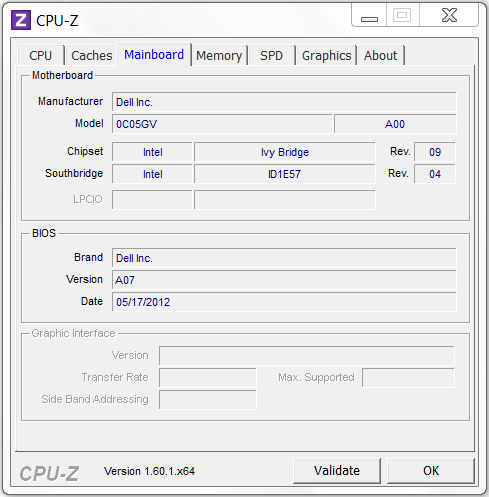Click the Side Band Addressing label
489x497 pixels.
95,399
